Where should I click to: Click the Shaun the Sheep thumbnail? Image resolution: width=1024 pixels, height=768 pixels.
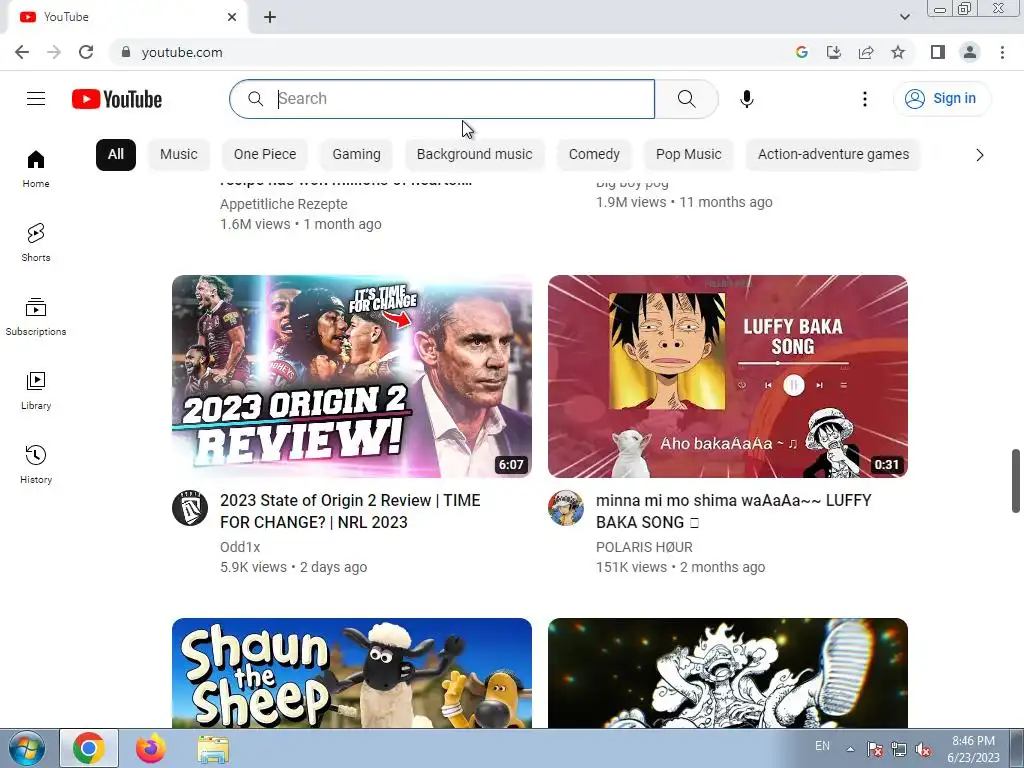352,673
